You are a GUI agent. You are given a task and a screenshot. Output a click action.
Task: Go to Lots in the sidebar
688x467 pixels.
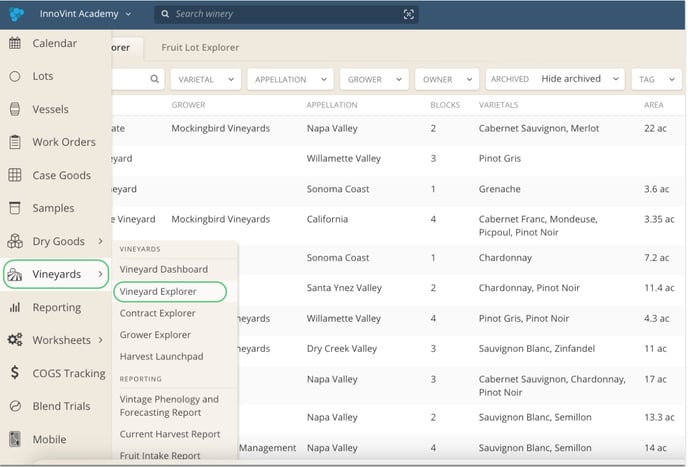click(43, 76)
